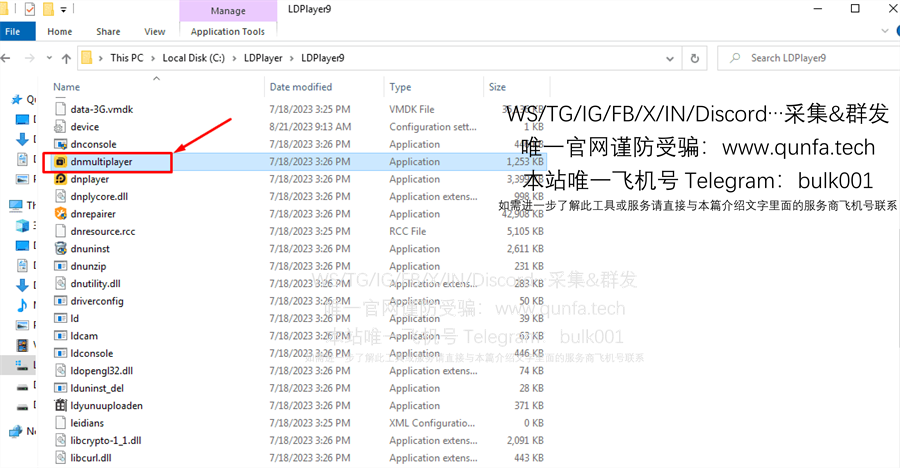
Task: Click the Properties checkmark in Quick Access toolbar
Action: point(29,9)
